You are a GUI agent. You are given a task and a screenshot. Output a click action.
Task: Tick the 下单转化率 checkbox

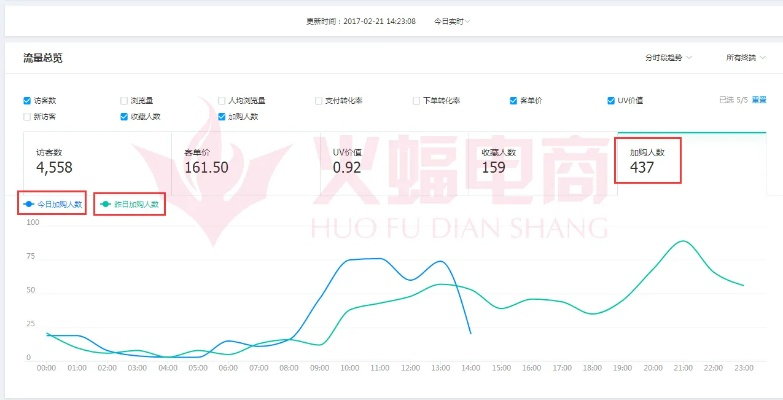click(416, 101)
